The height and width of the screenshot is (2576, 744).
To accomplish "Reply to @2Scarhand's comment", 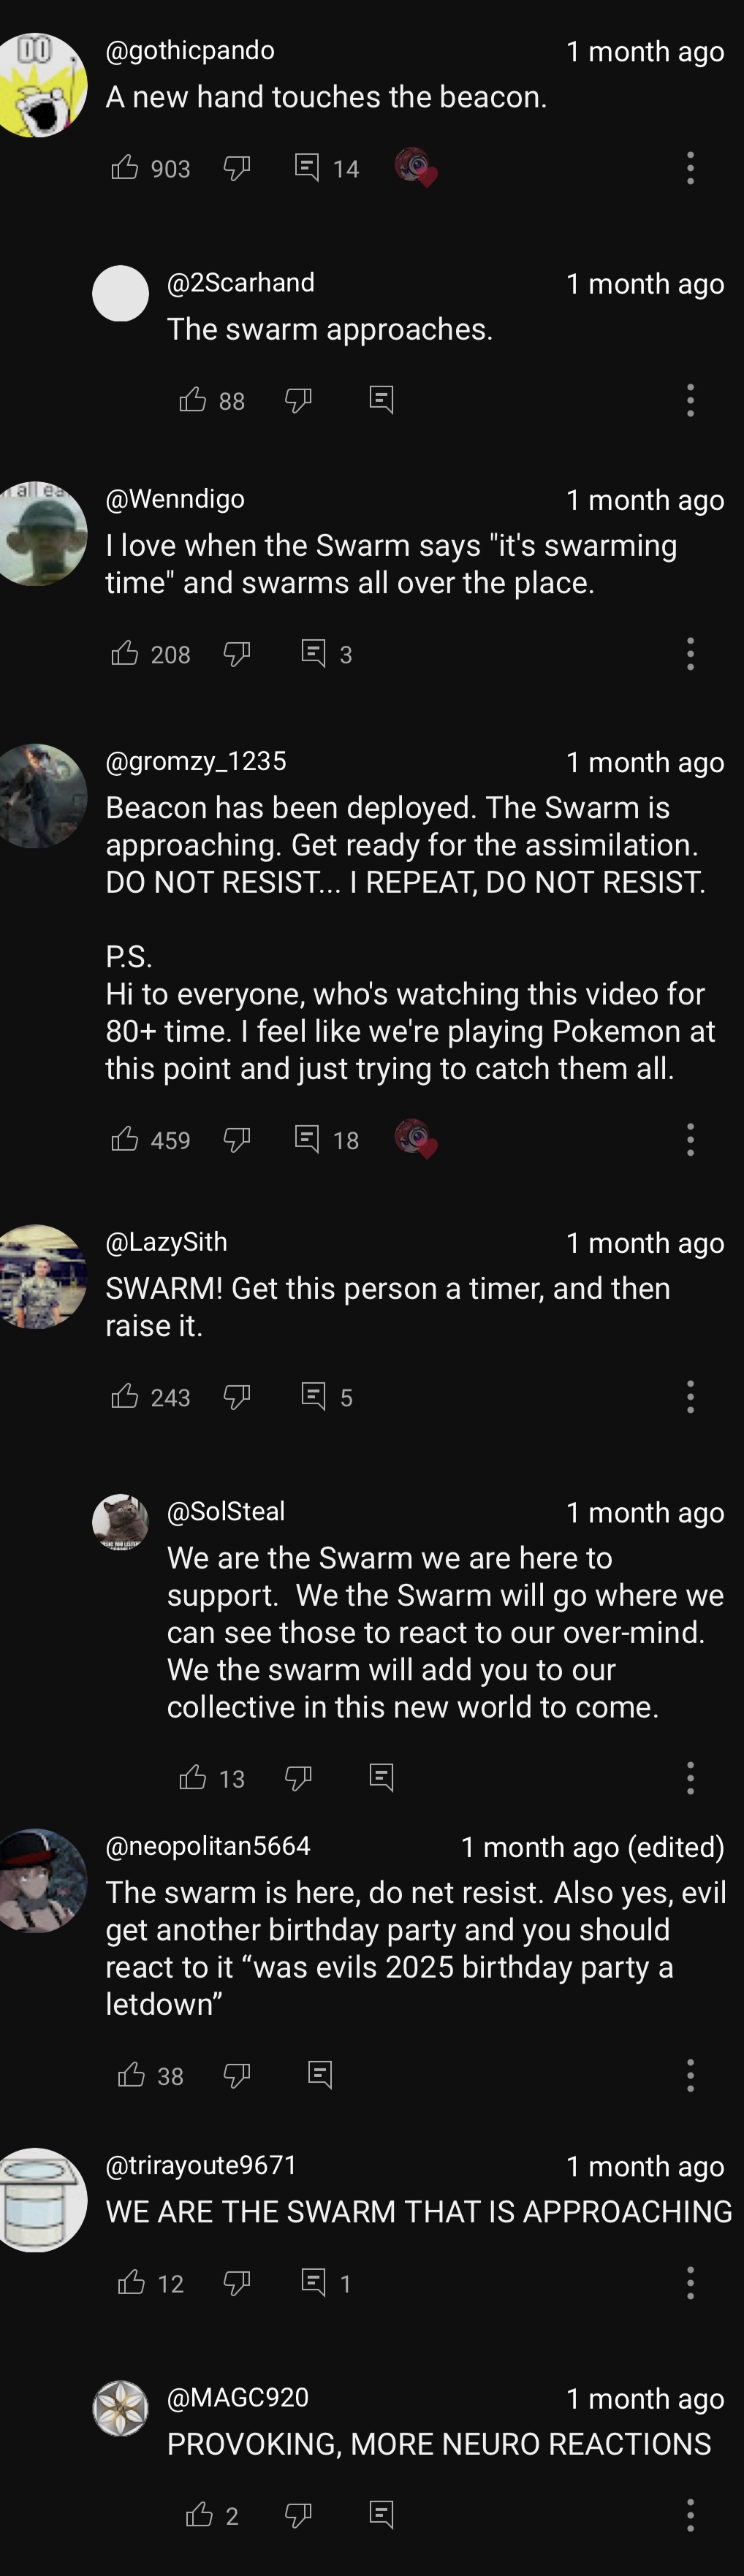I will pos(381,400).
